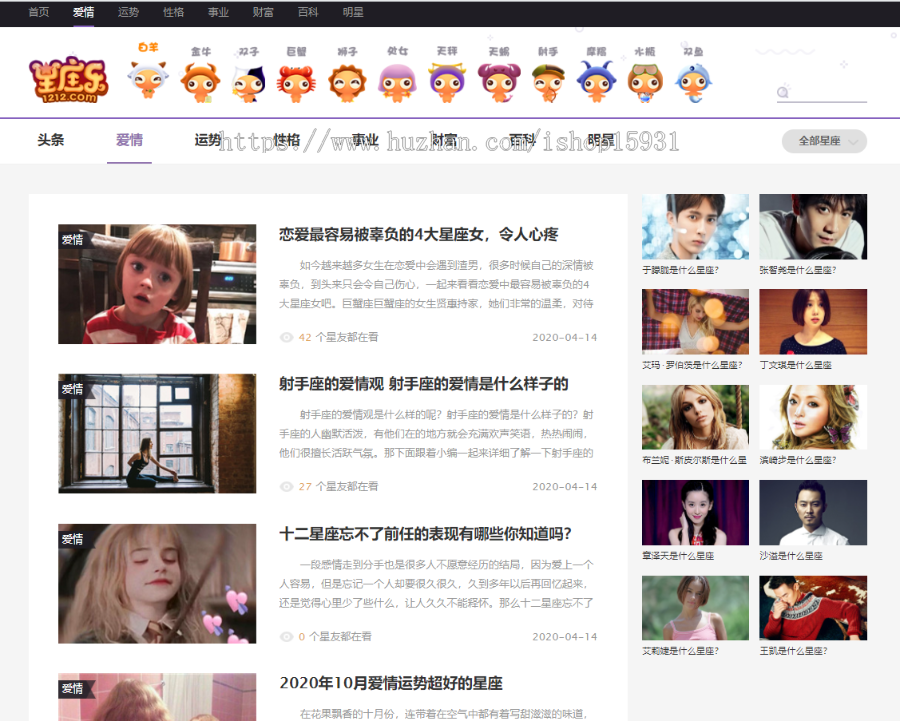Click the sleeping blonde girl article thumbnail
The width and height of the screenshot is (900, 721).
pyautogui.click(x=157, y=584)
